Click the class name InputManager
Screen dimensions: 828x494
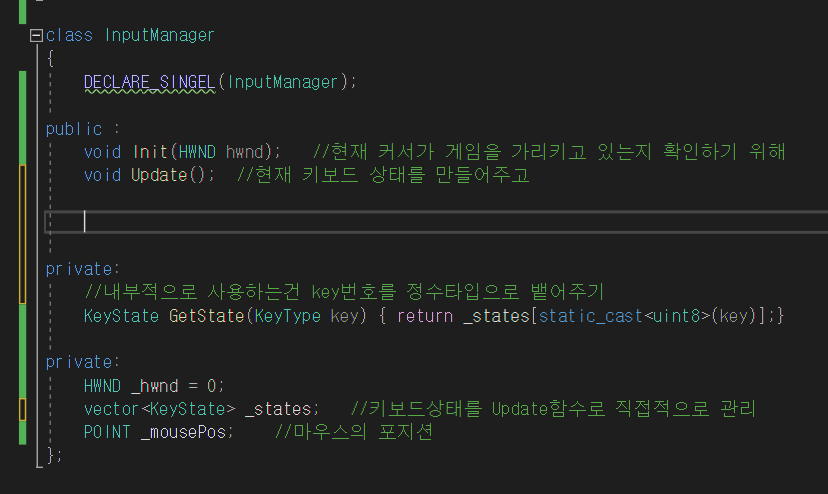(159, 35)
